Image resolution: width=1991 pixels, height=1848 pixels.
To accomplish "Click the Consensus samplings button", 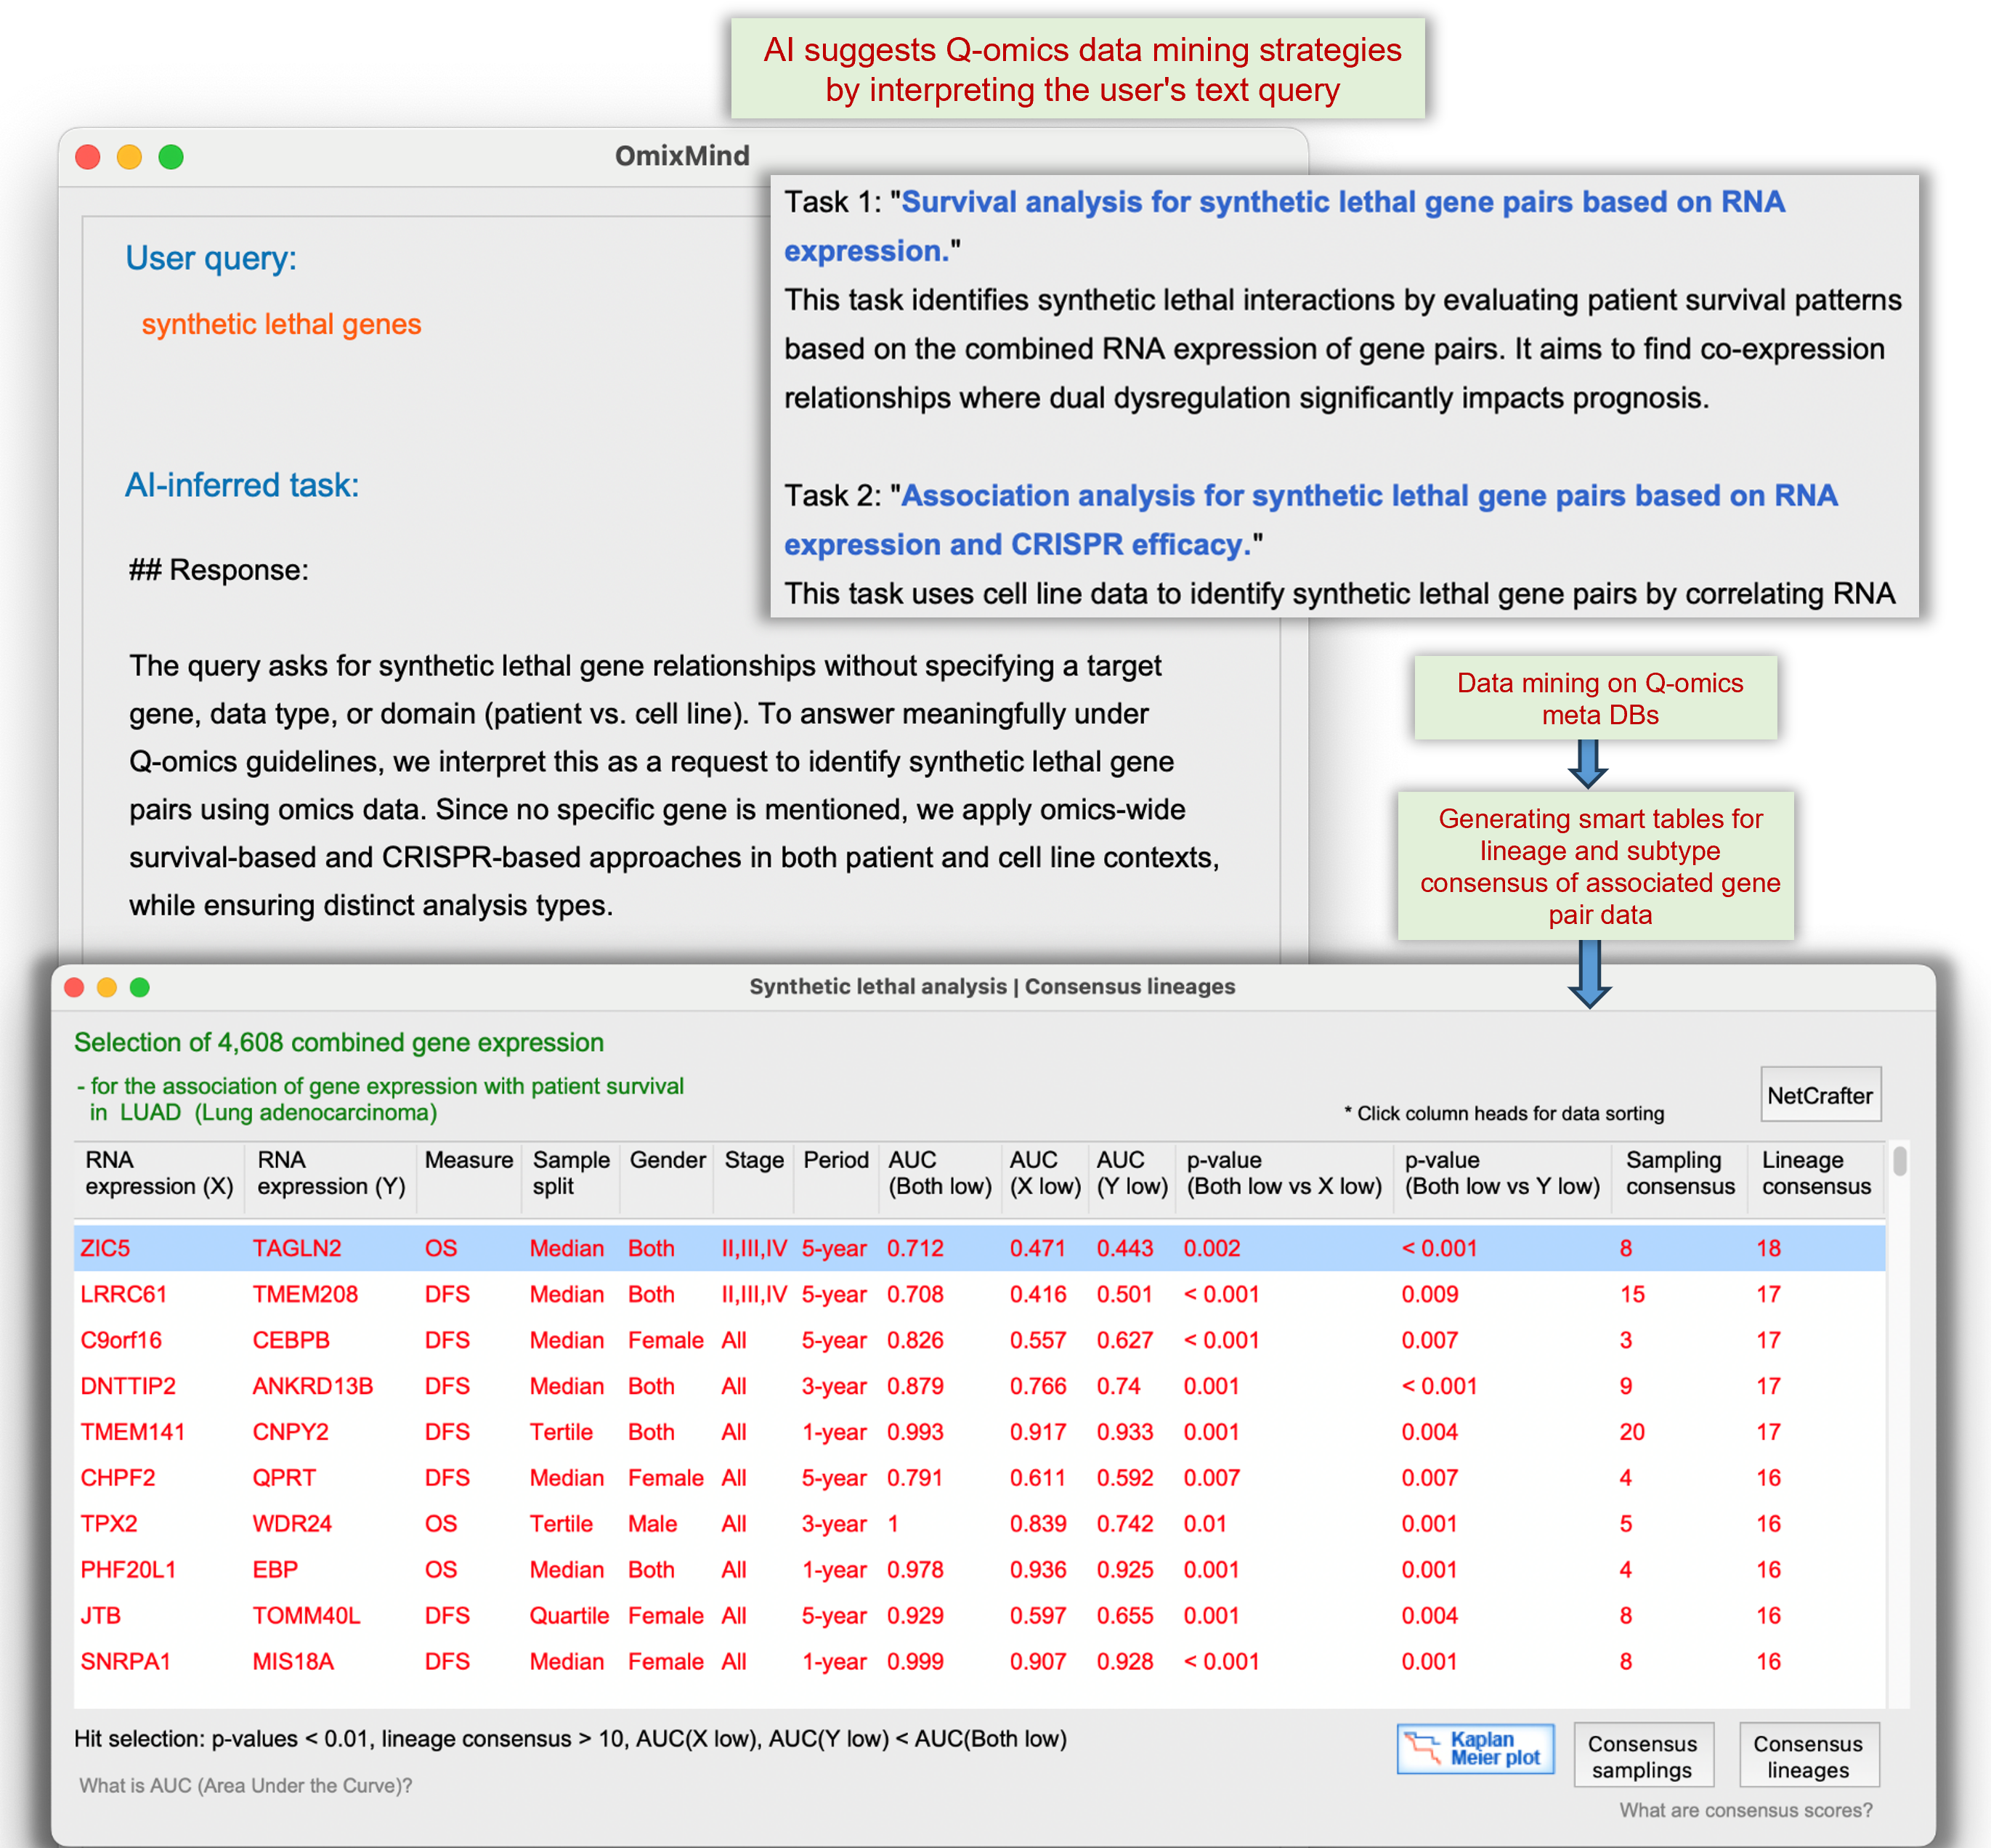I will coord(1643,1756).
